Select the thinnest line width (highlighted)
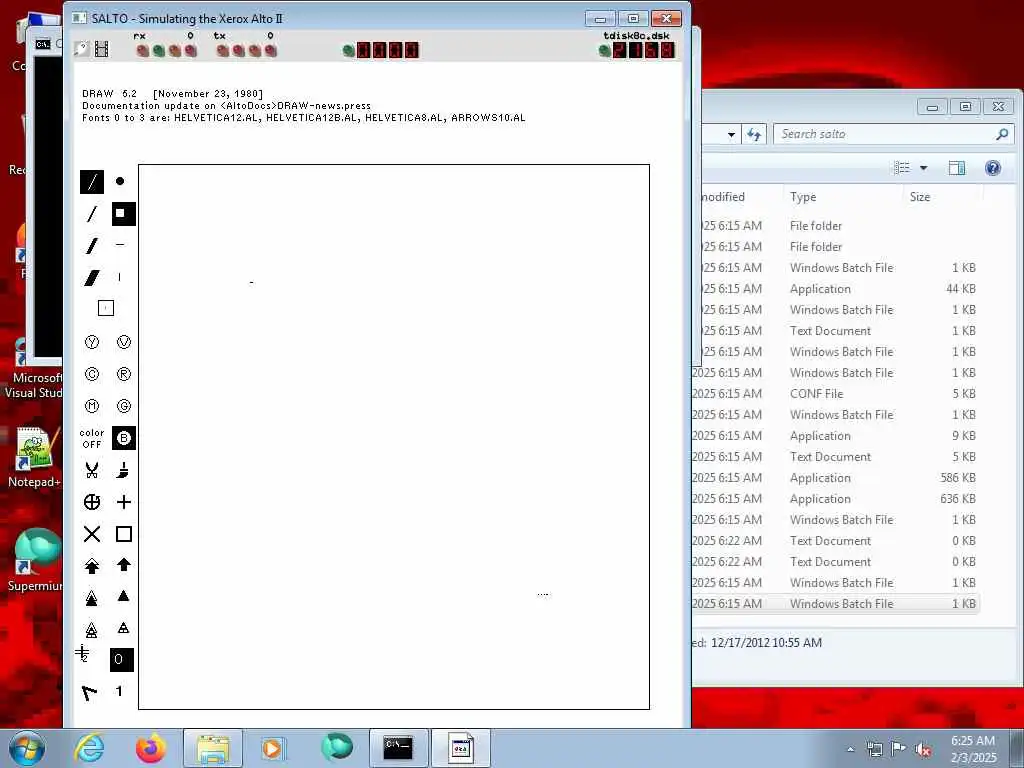The image size is (1024, 768). pyautogui.click(x=92, y=182)
